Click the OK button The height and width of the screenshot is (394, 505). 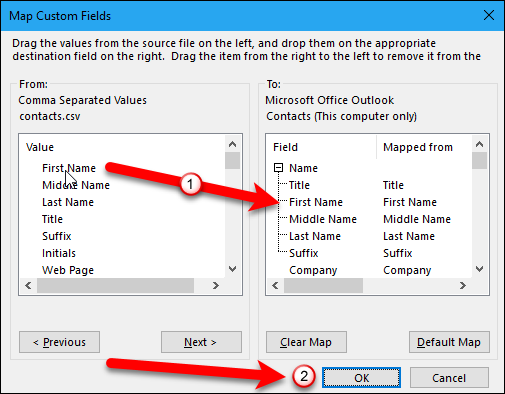click(361, 378)
